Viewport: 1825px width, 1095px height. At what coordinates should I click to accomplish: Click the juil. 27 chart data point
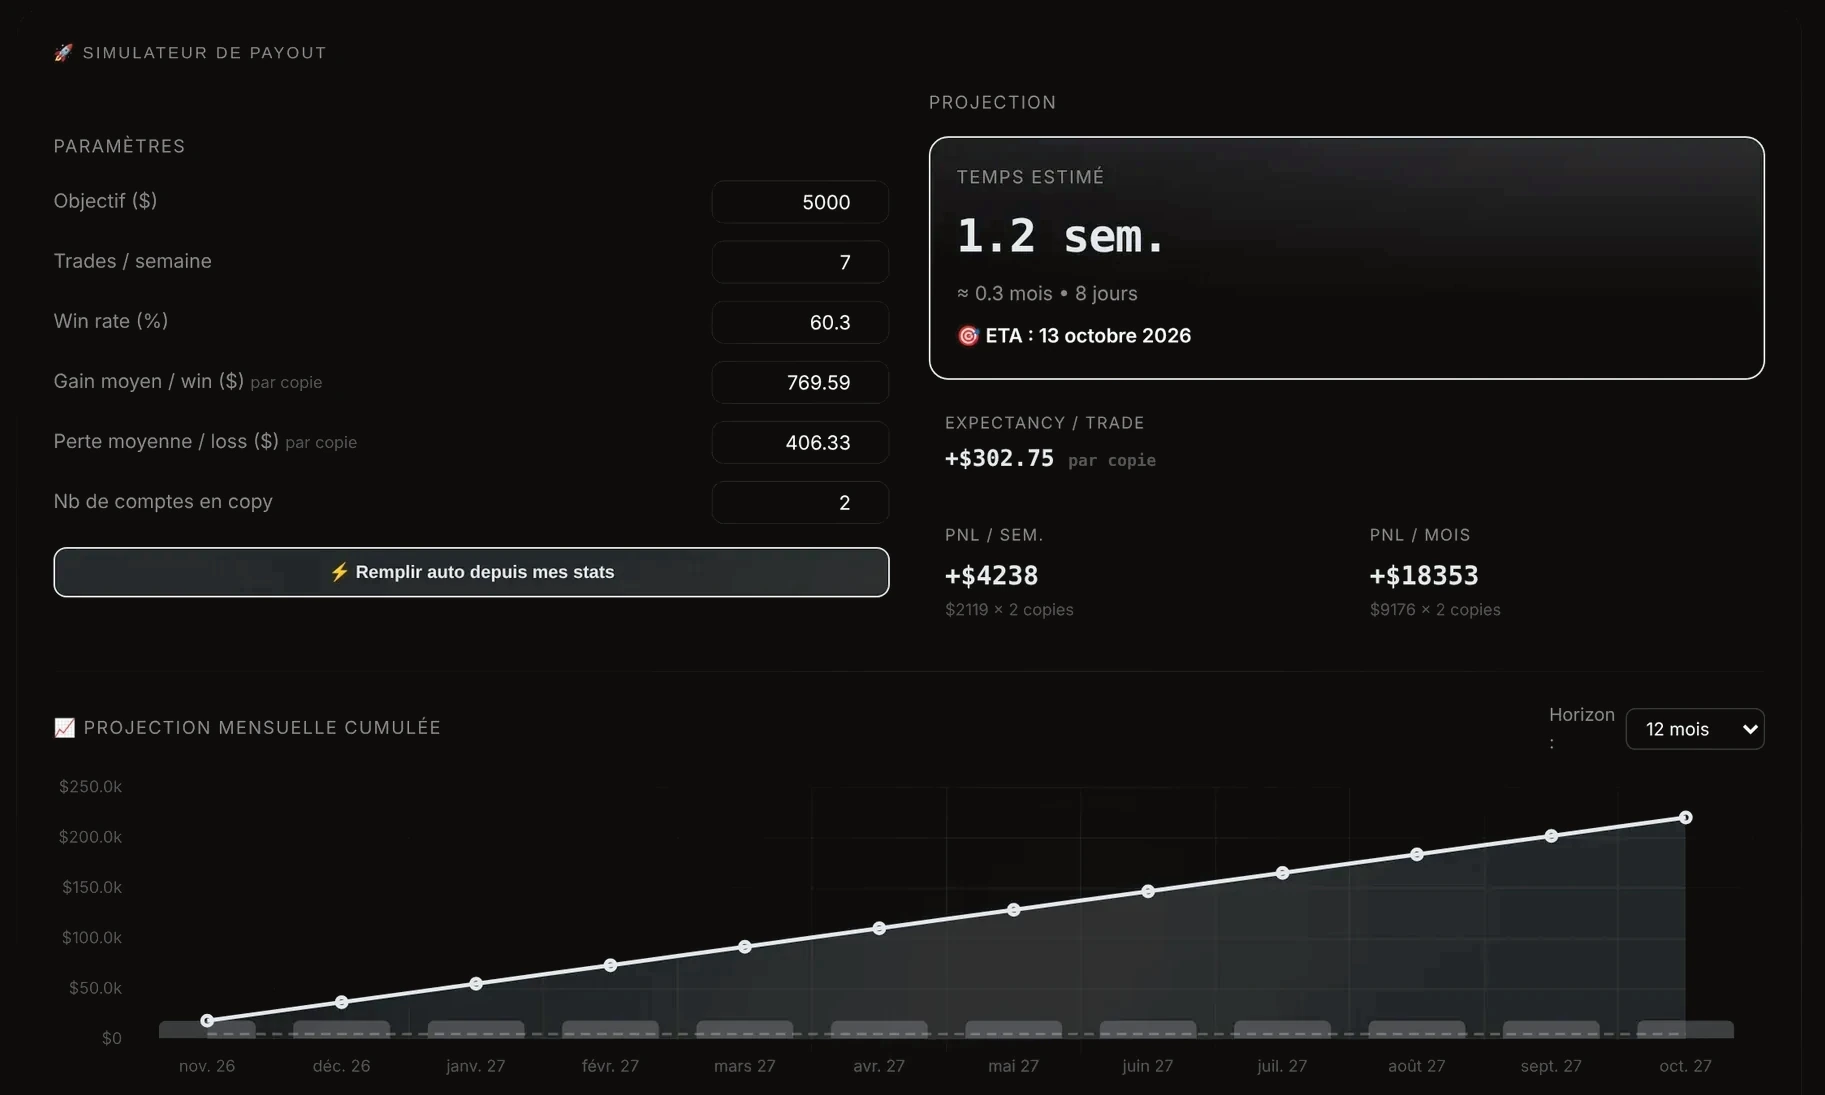tap(1283, 873)
